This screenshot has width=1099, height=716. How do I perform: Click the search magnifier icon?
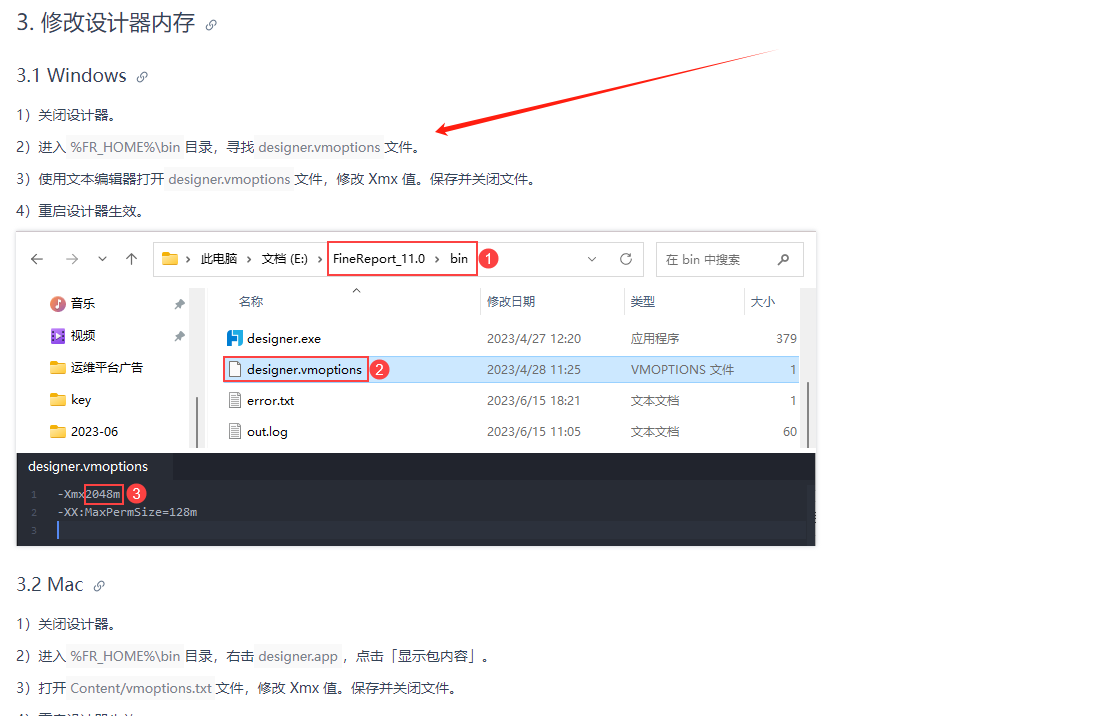[x=784, y=259]
